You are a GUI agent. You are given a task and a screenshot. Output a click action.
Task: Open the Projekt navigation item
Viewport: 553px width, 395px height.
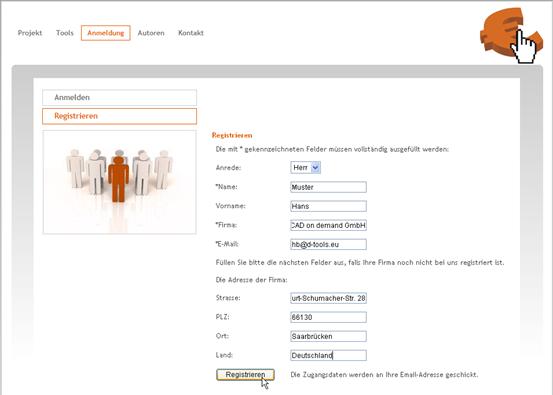click(30, 33)
